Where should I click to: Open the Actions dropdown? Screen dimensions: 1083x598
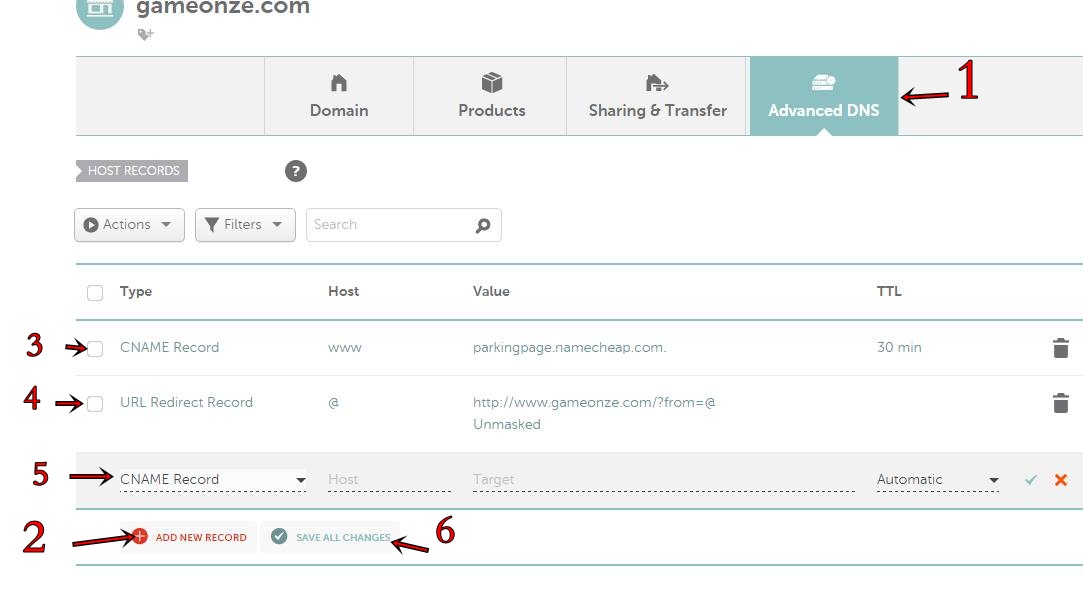coord(129,224)
